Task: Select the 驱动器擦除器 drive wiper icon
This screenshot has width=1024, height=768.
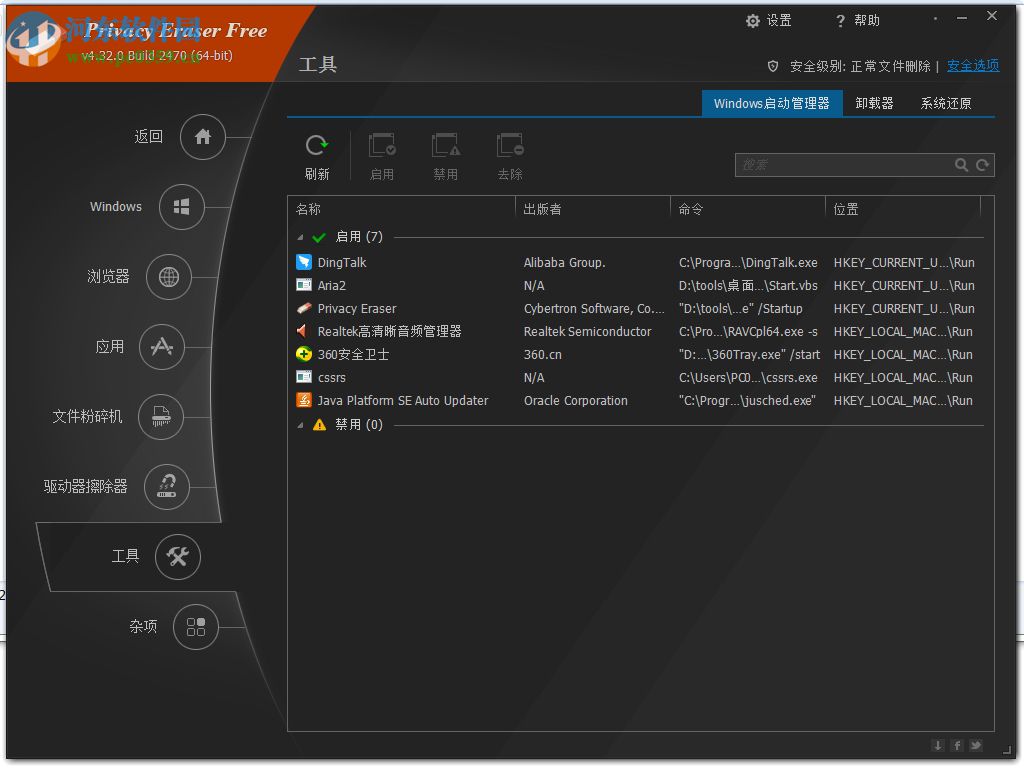Action: click(167, 487)
